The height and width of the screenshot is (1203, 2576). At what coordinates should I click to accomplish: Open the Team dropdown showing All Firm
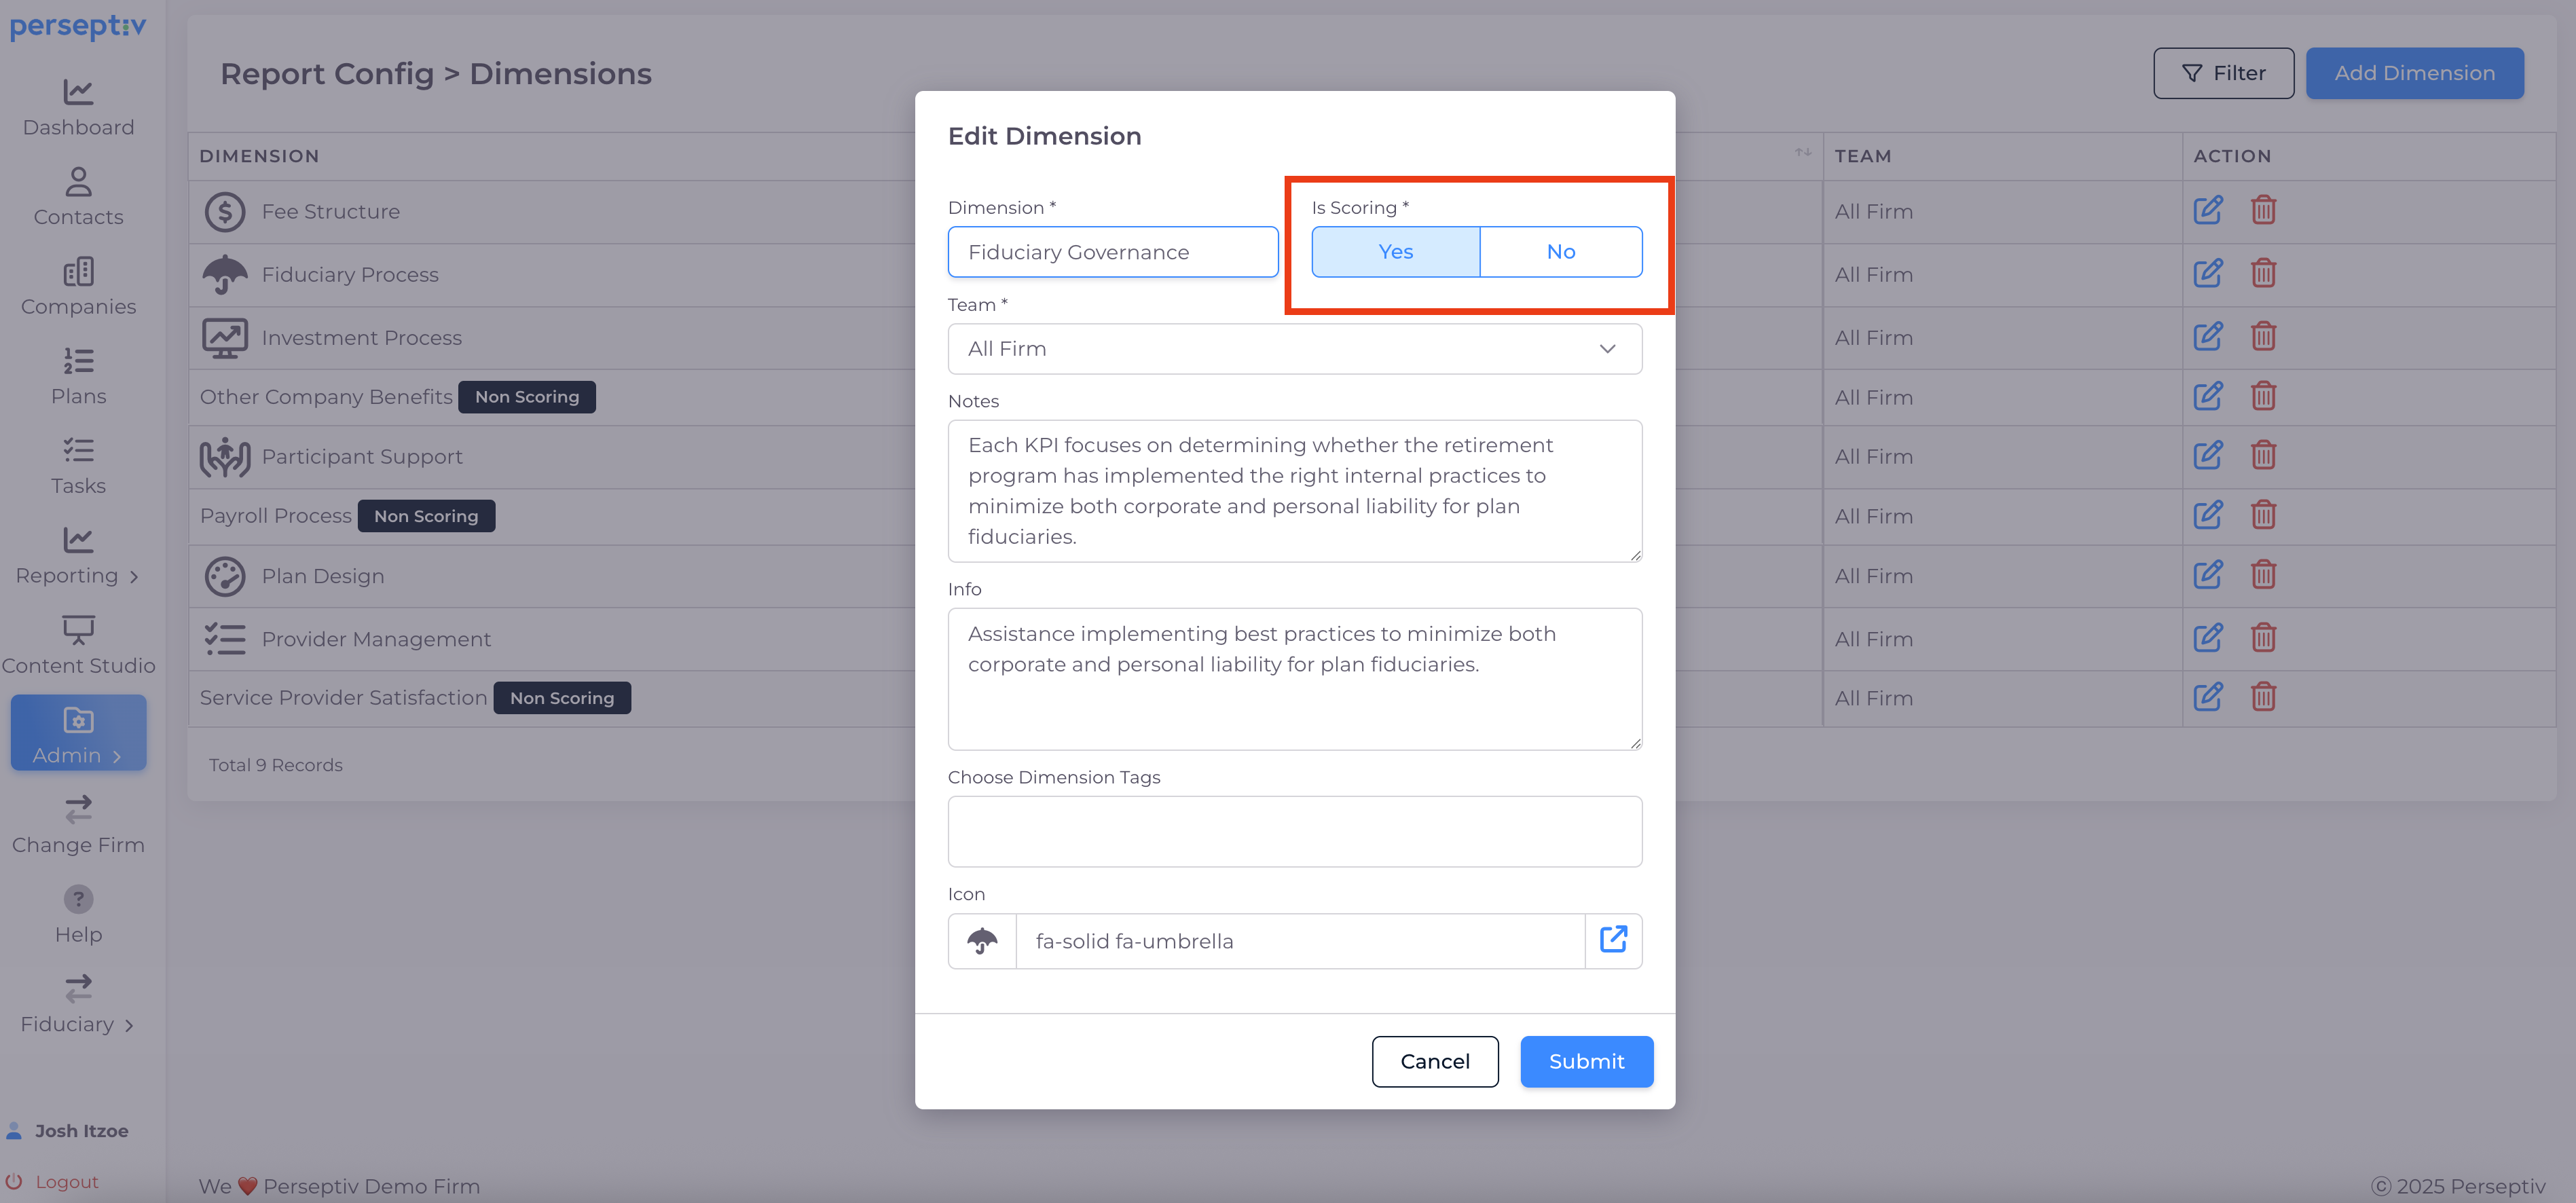coord(1294,349)
